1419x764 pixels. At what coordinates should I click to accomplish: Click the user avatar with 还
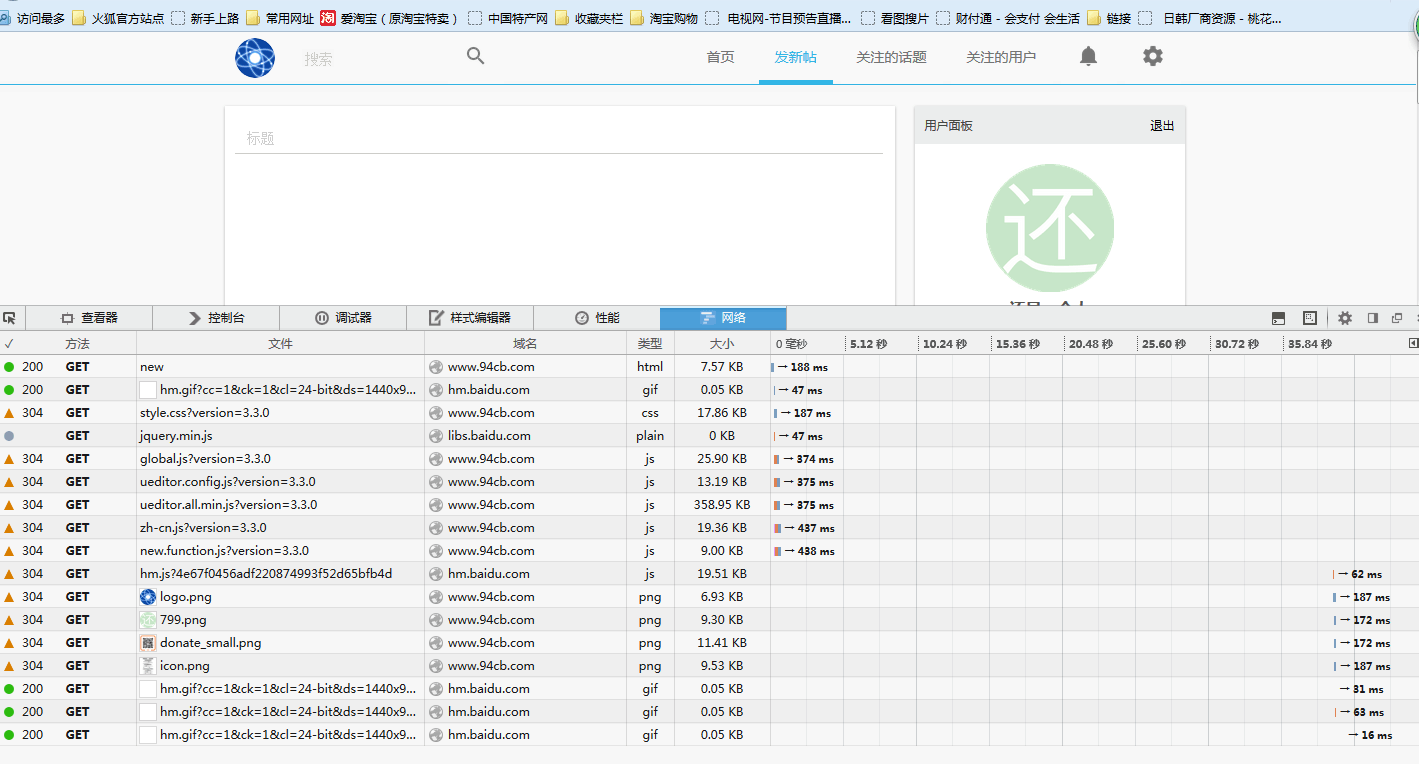tap(1050, 228)
